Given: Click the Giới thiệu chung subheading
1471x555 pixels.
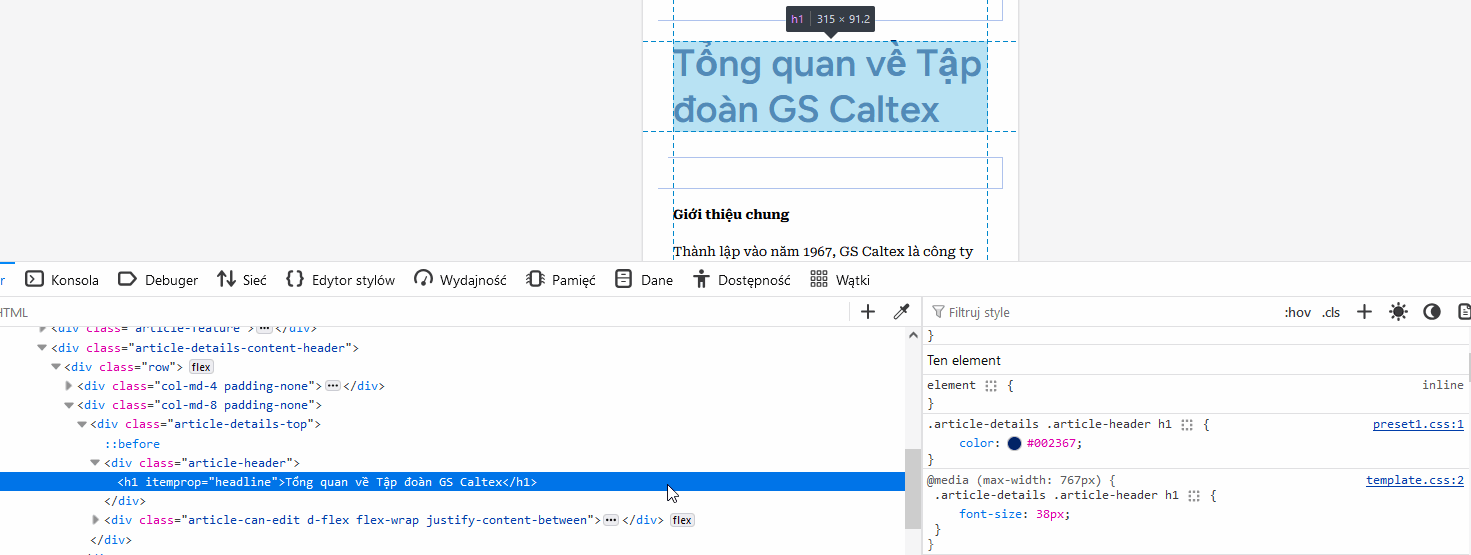Looking at the screenshot, I should [731, 214].
